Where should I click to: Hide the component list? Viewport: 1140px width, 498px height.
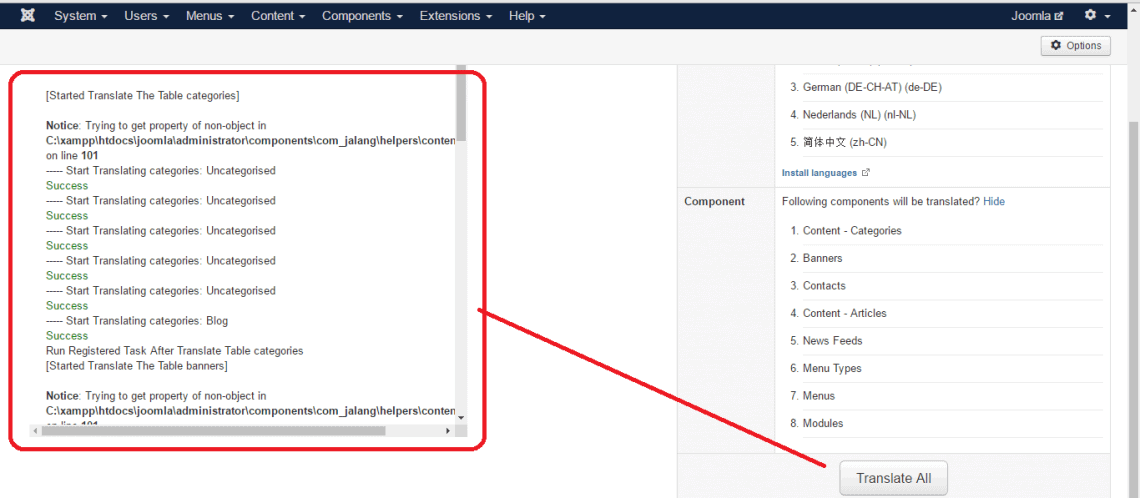point(993,201)
